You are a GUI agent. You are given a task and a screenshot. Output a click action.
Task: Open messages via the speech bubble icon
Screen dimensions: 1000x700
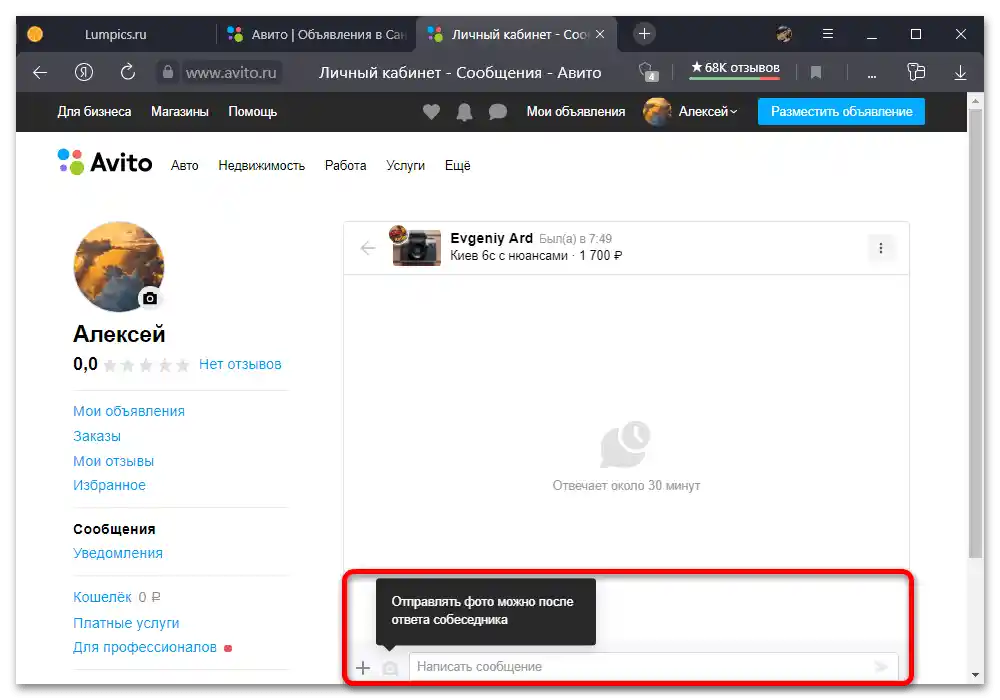(x=497, y=112)
